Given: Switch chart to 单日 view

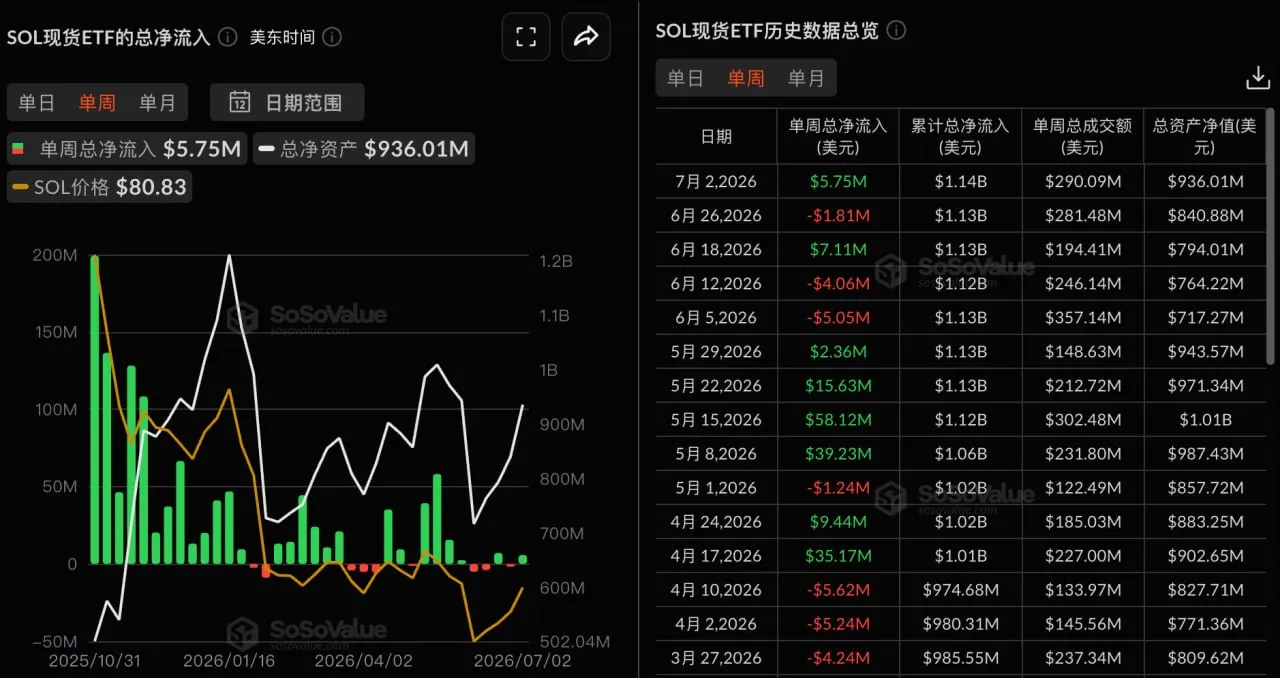Looking at the screenshot, I should (37, 102).
